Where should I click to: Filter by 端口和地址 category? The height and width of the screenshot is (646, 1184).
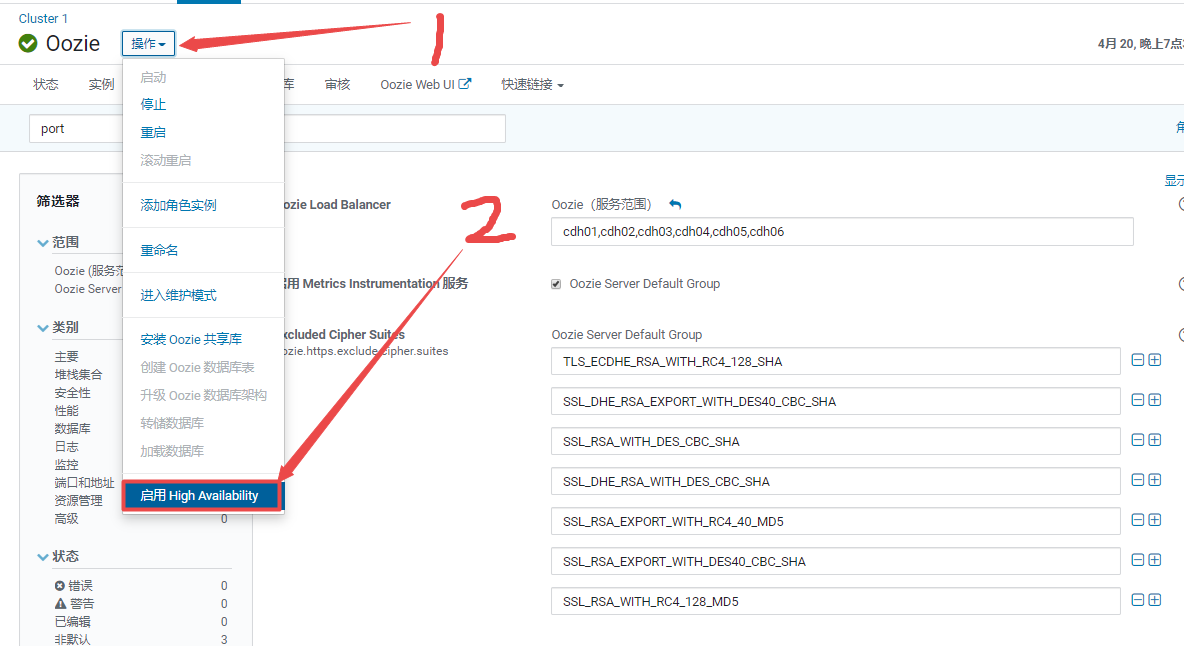pyautogui.click(x=85, y=483)
